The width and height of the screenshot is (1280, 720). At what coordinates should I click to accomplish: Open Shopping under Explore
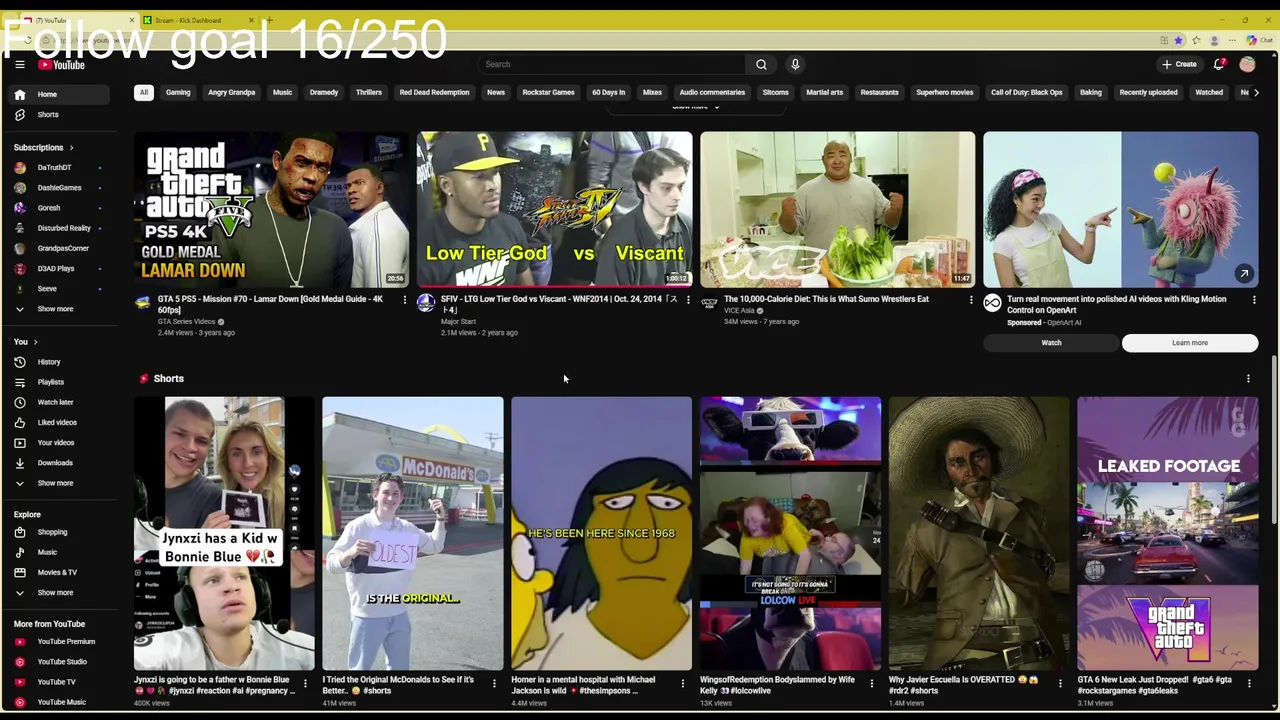coord(60,532)
